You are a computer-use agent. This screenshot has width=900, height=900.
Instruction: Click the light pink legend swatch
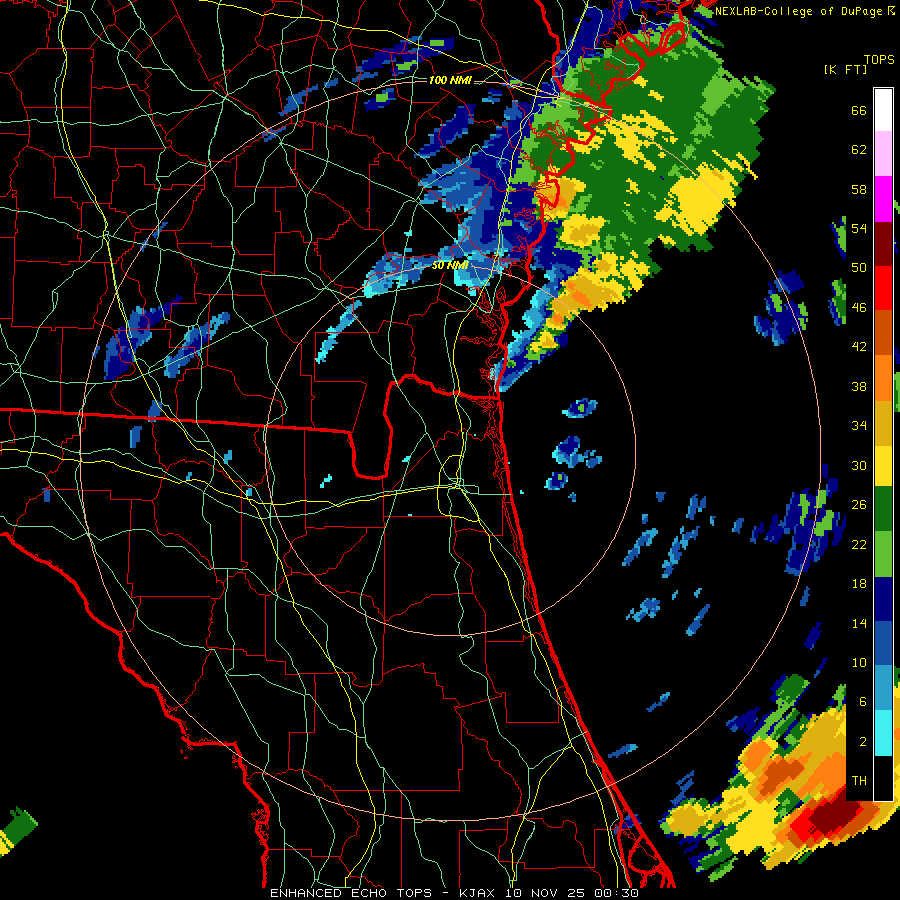click(x=883, y=153)
